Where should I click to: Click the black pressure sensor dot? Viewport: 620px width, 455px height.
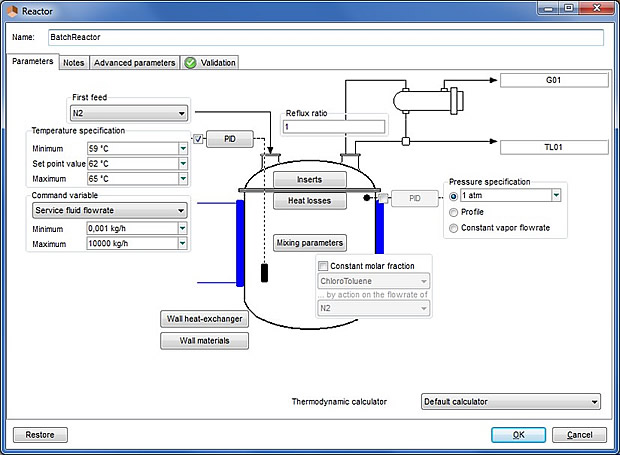click(367, 197)
